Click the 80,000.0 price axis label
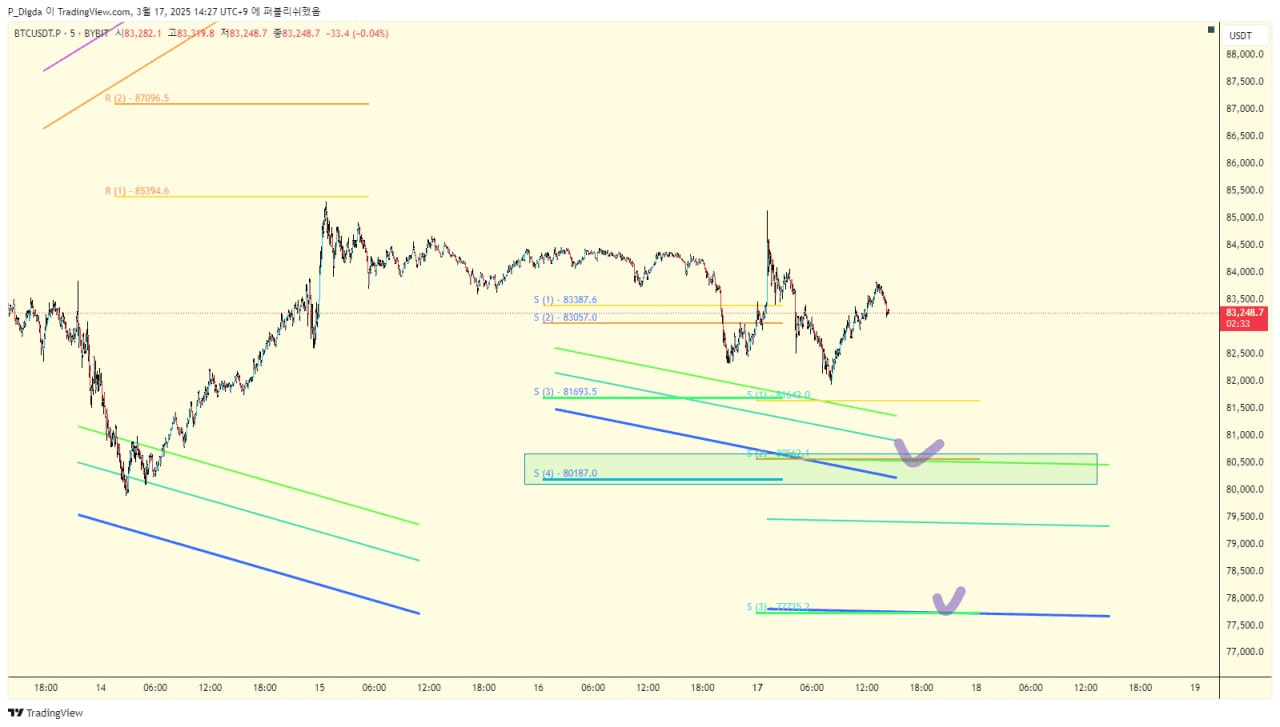Viewport: 1280px width, 727px height. click(1245, 489)
